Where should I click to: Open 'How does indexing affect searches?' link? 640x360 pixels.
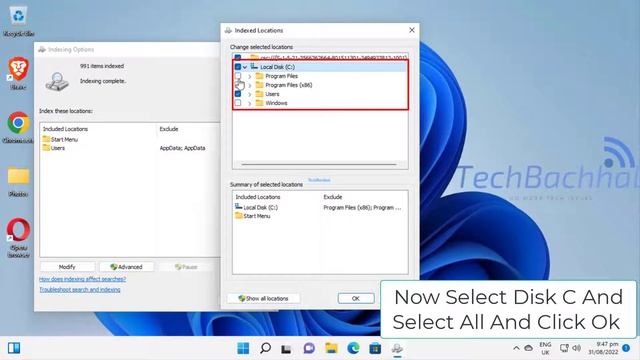coord(82,279)
